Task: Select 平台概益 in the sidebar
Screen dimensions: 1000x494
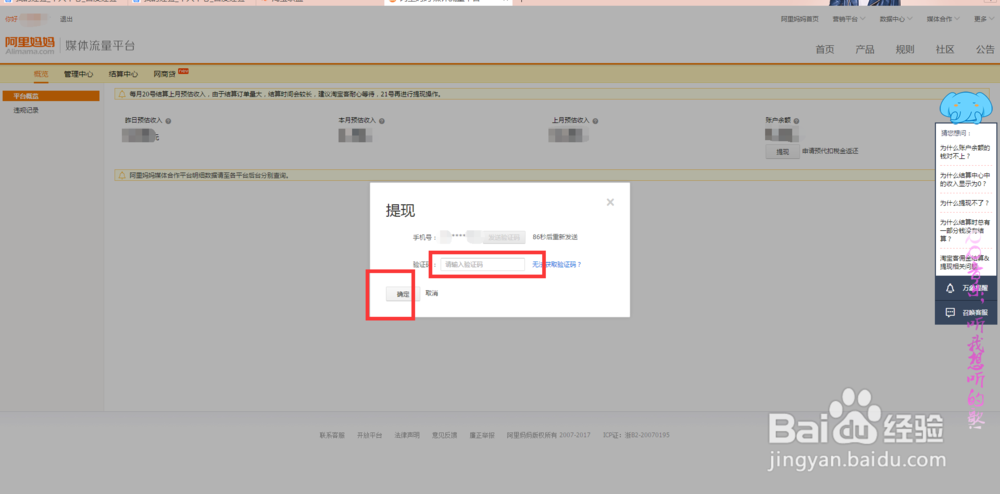Action: 51,96
